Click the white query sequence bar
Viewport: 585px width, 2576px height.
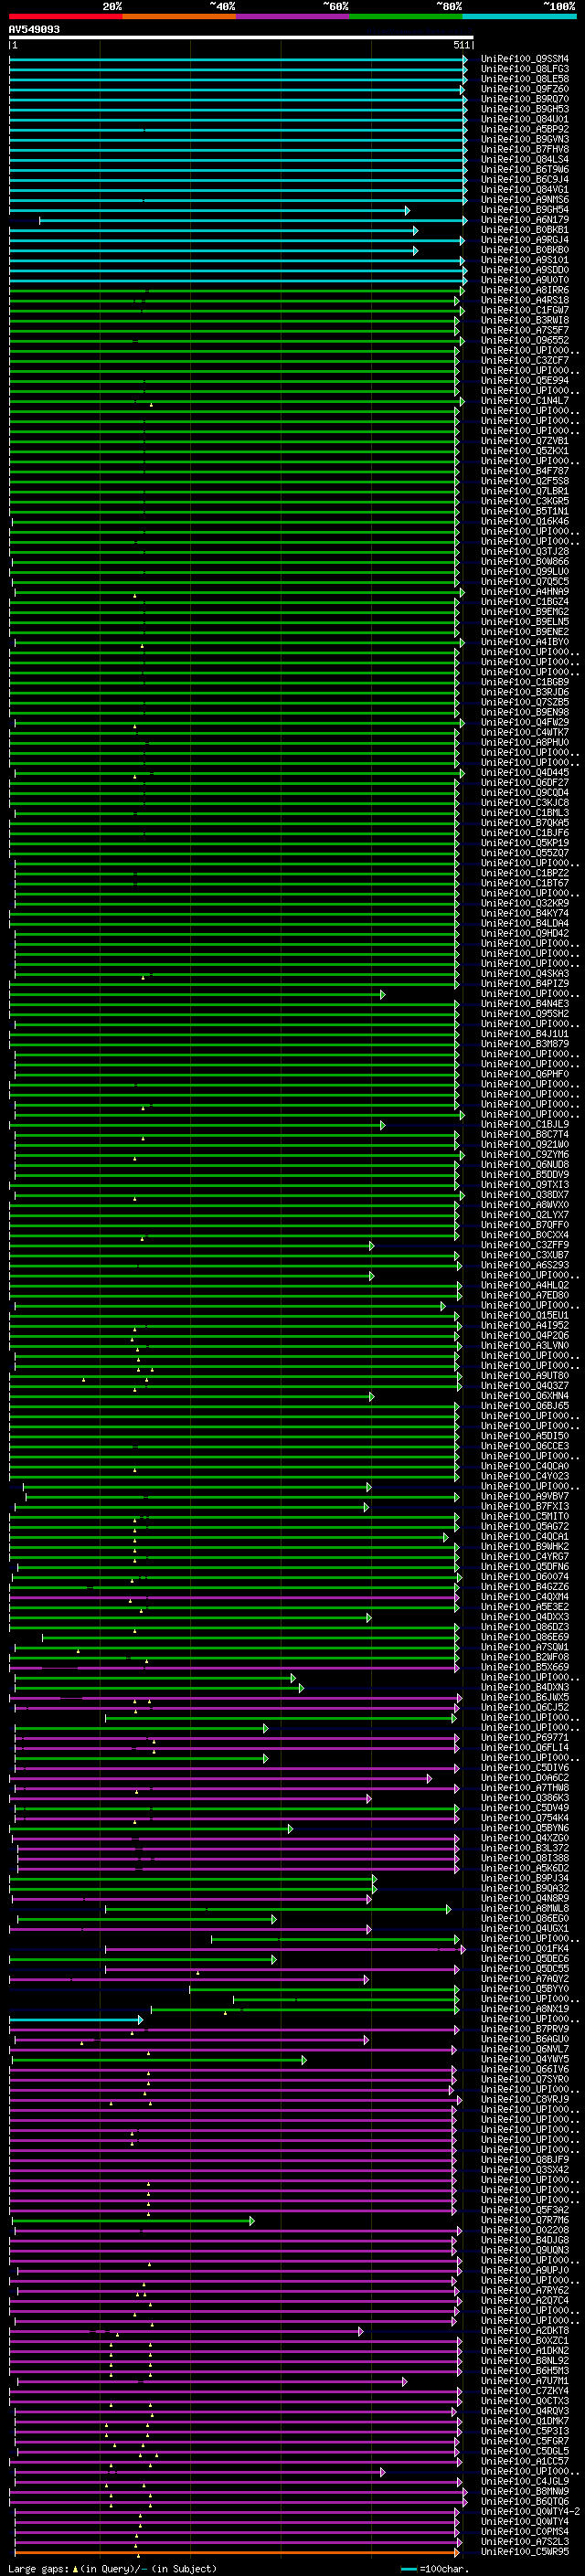pyautogui.click(x=240, y=37)
